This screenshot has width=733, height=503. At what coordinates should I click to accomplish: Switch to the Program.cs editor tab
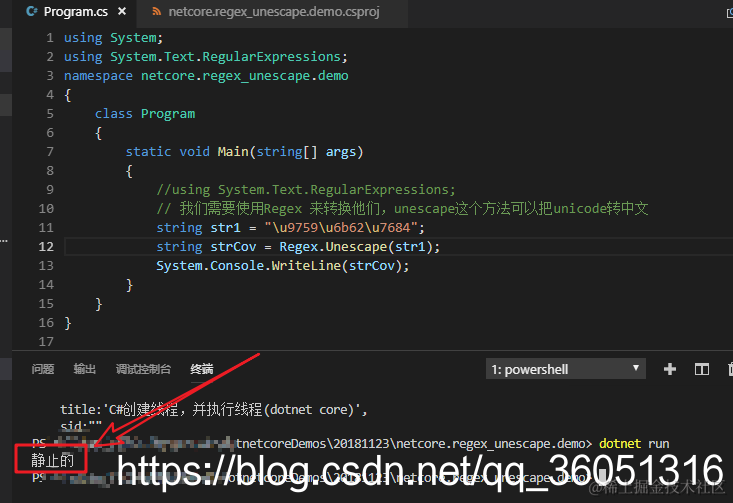click(76, 12)
